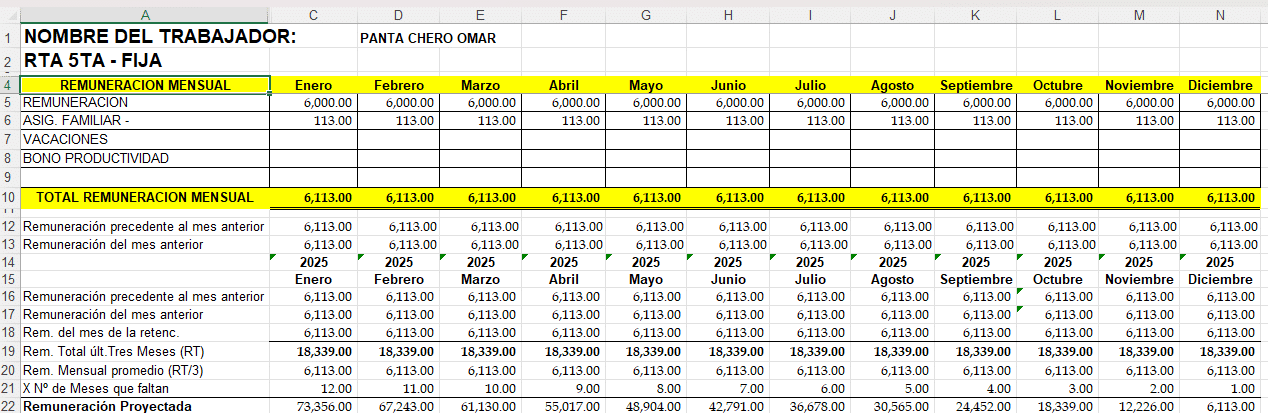Image resolution: width=1268 pixels, height=413 pixels.
Task: Select column A header
Action: click(145, 15)
